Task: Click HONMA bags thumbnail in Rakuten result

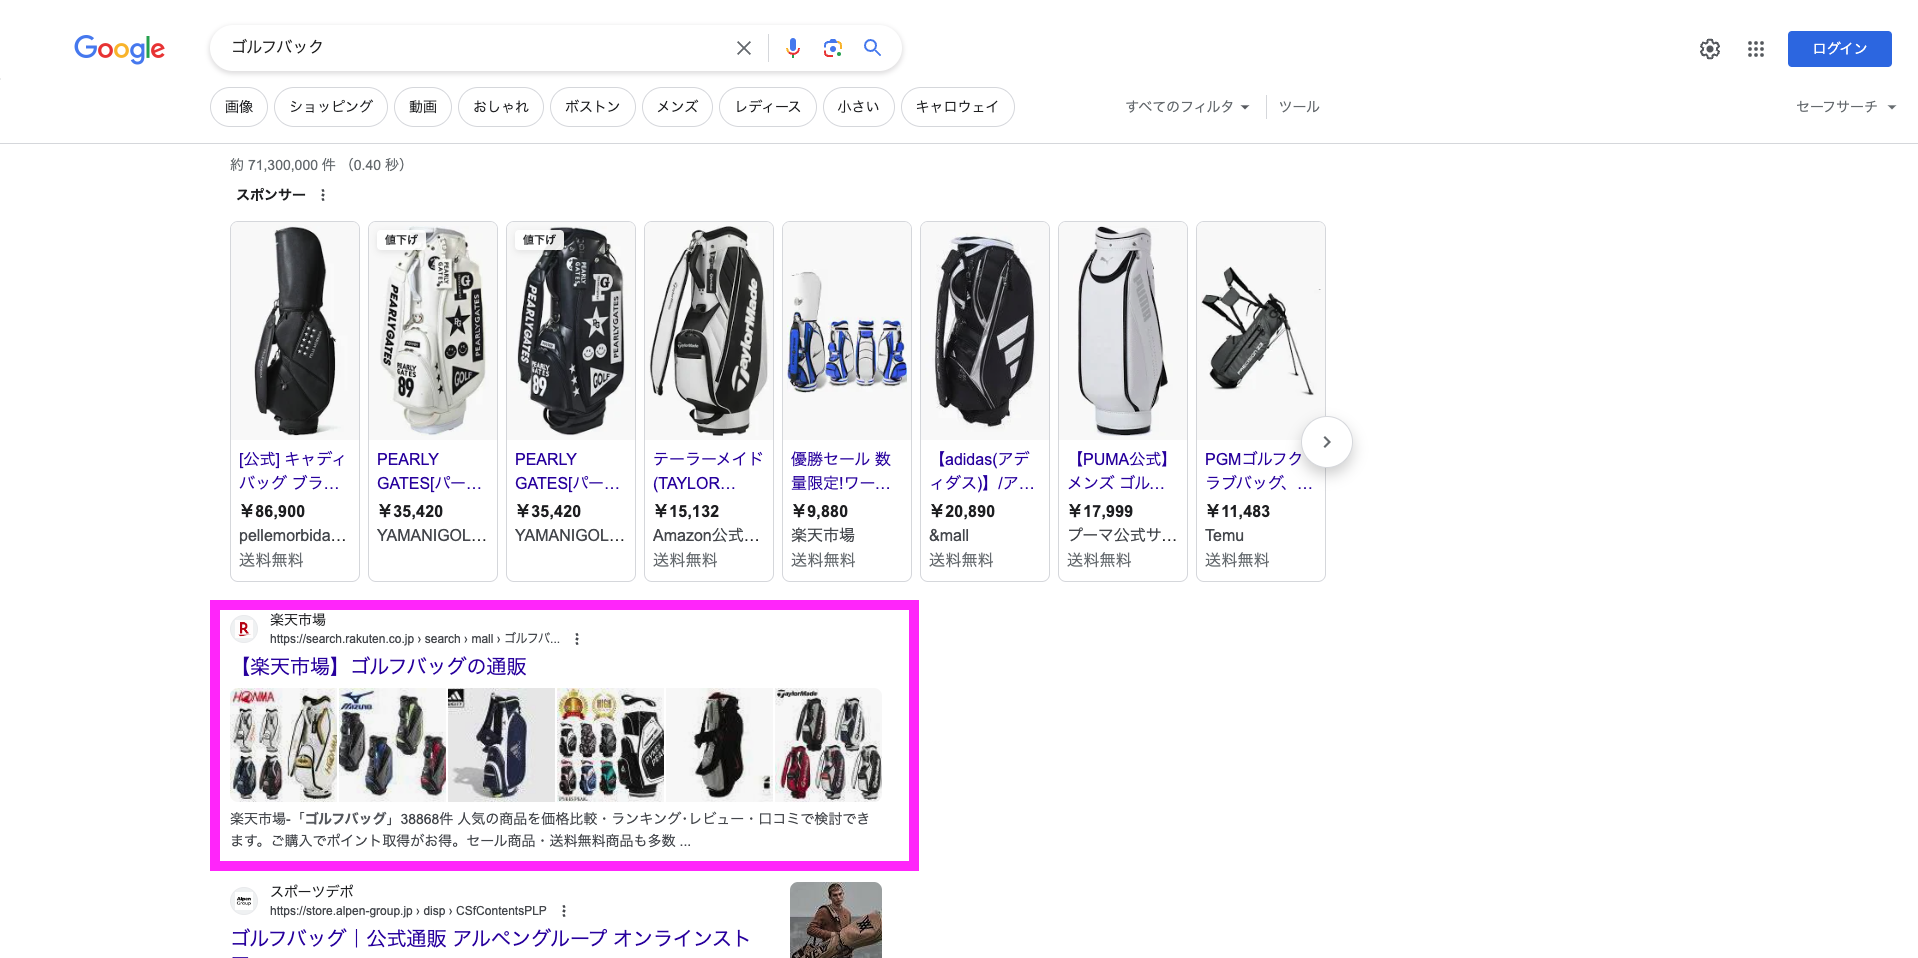Action: pos(284,744)
